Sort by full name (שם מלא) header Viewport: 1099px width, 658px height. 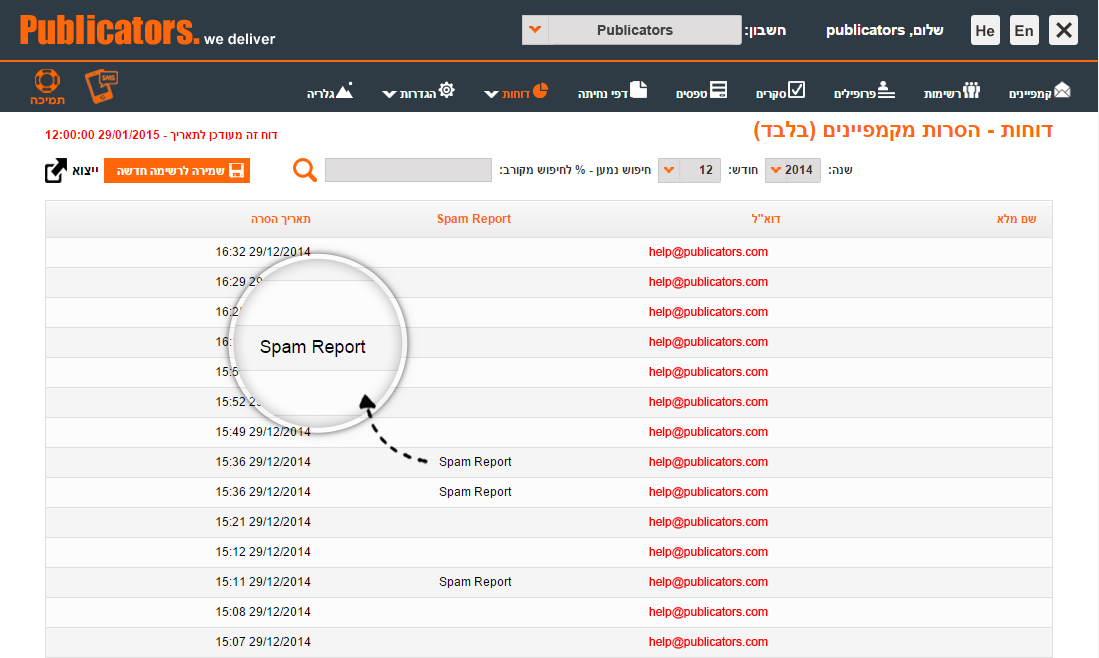click(x=1016, y=219)
